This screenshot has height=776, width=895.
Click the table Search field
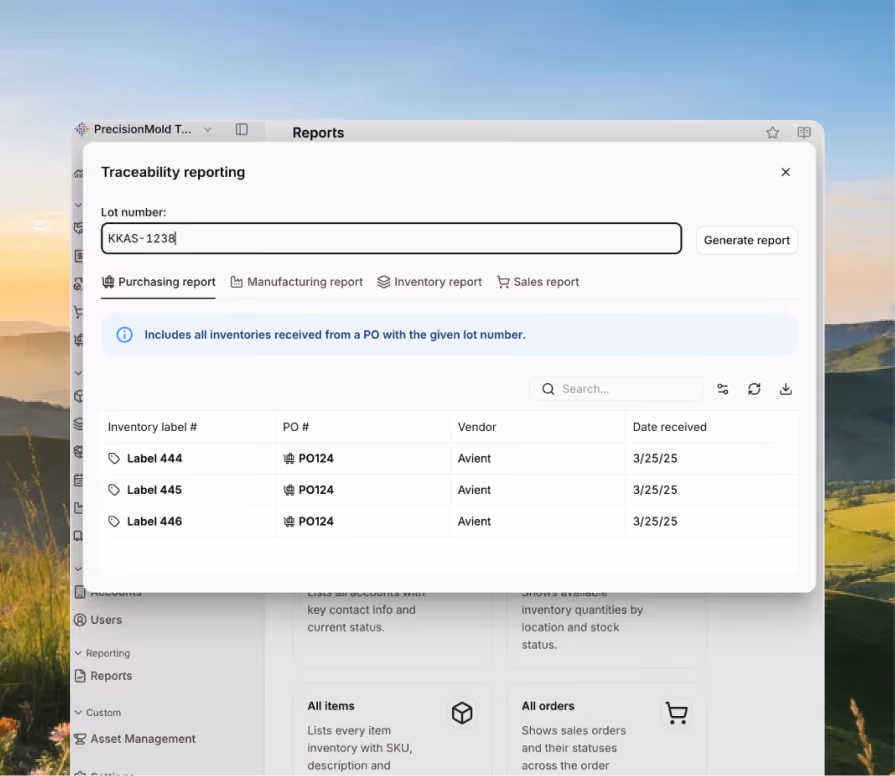click(616, 389)
